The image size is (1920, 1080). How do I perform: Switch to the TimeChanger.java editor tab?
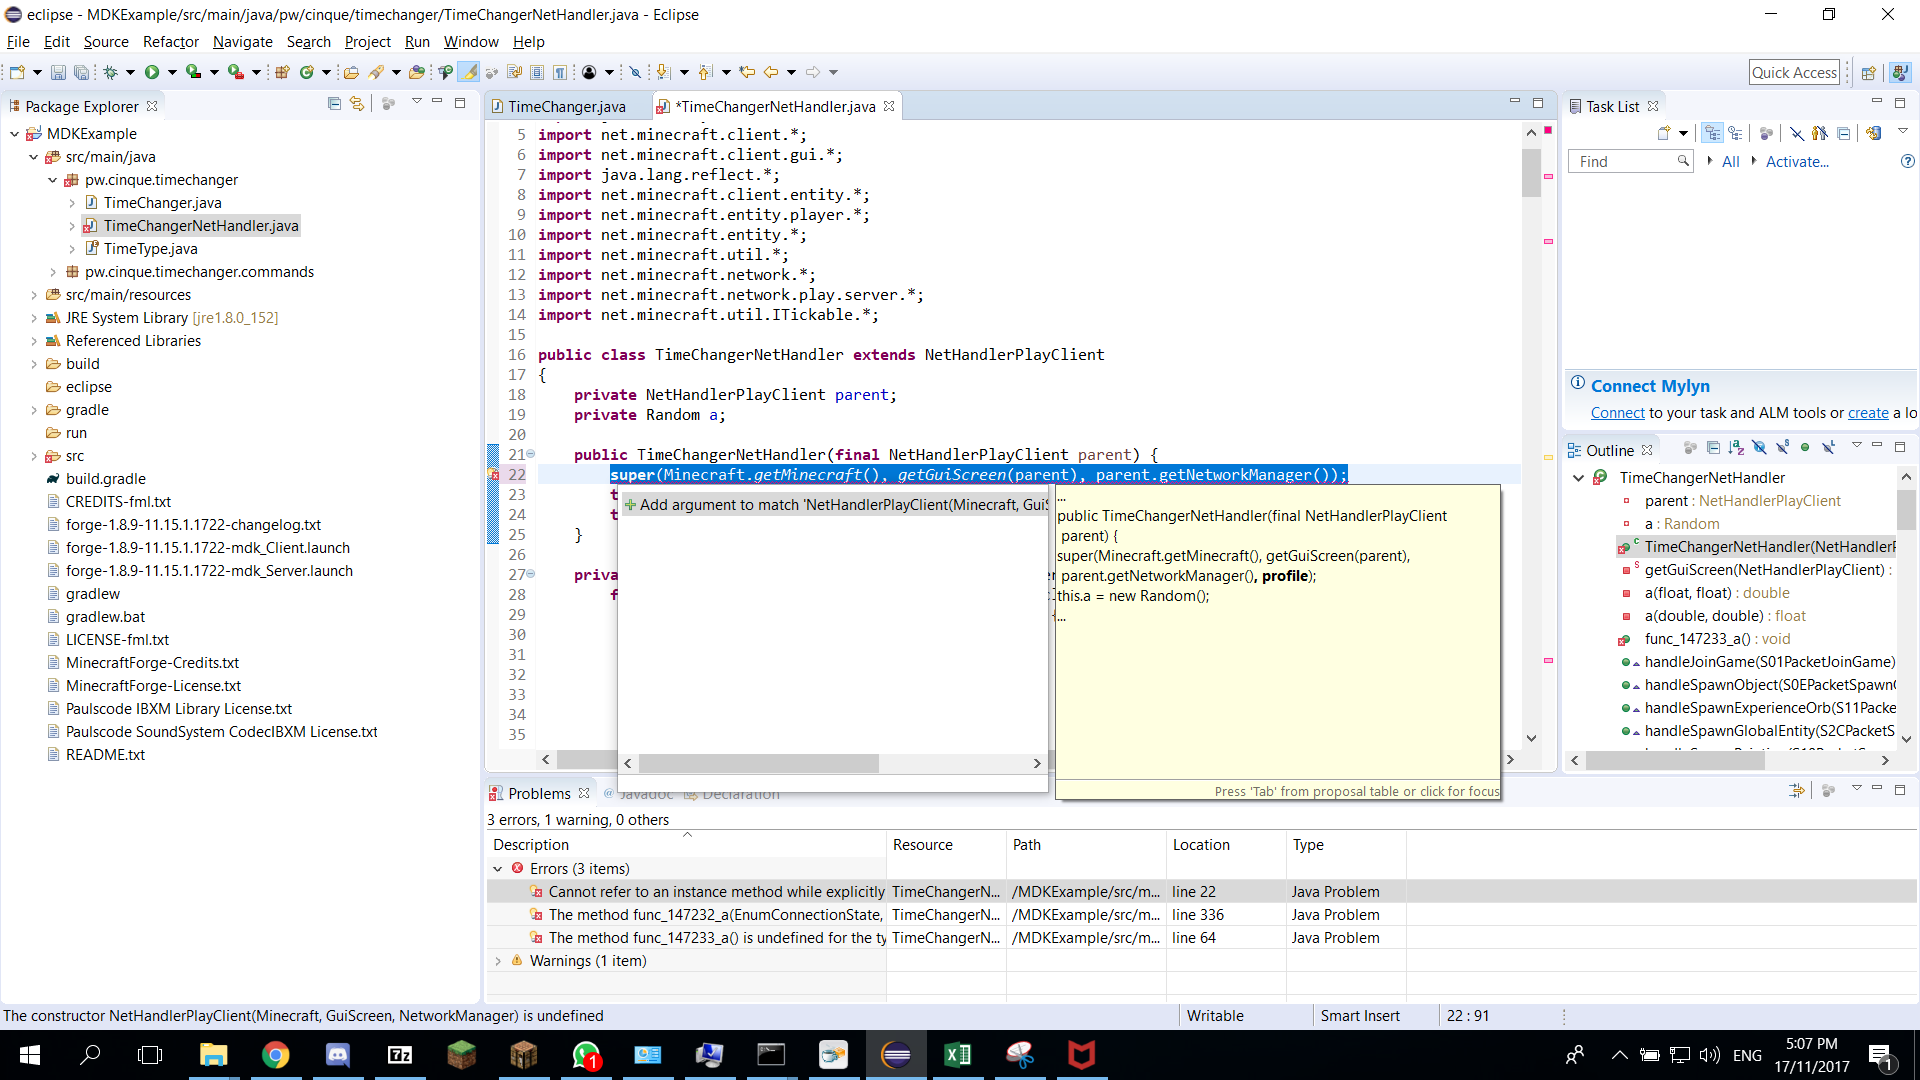coord(567,105)
